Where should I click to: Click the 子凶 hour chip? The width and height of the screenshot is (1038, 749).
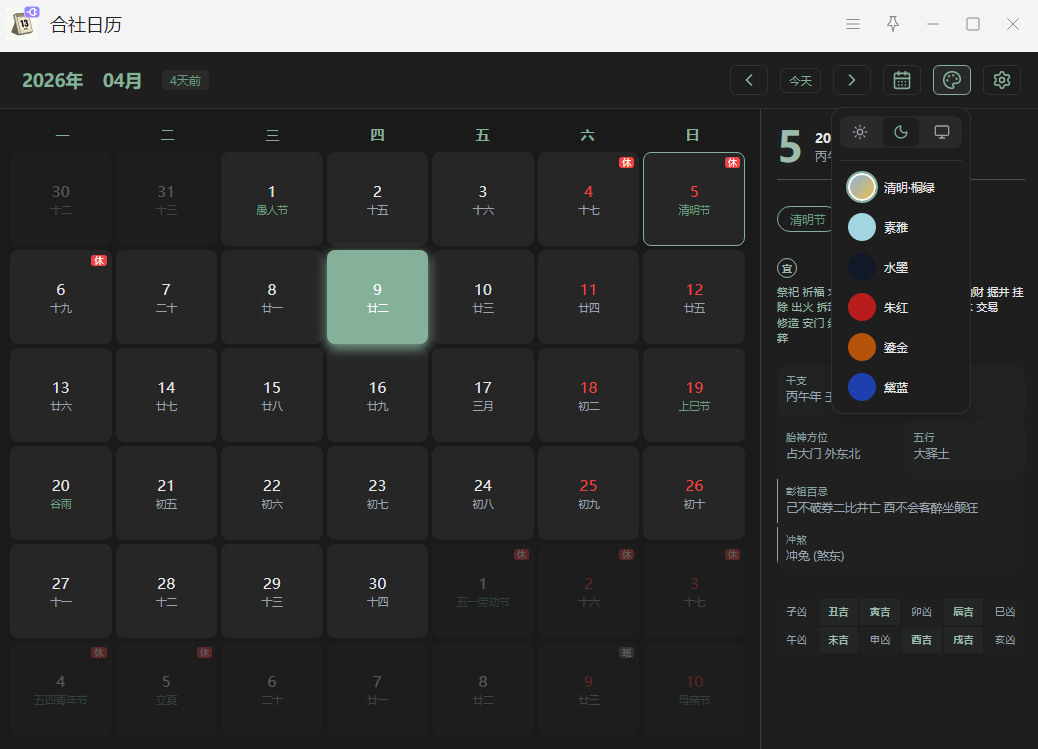(x=796, y=612)
